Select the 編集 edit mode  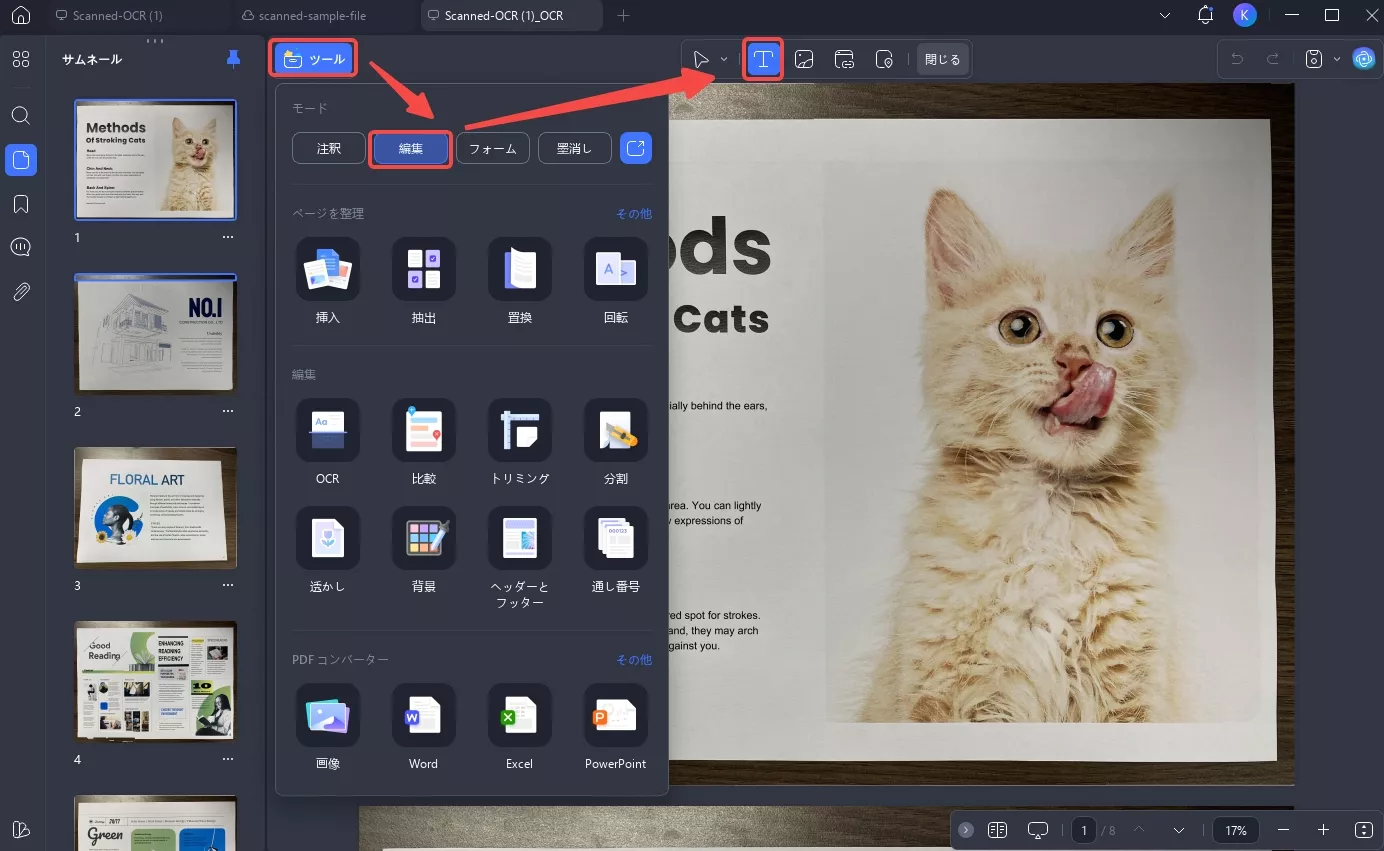pos(410,148)
